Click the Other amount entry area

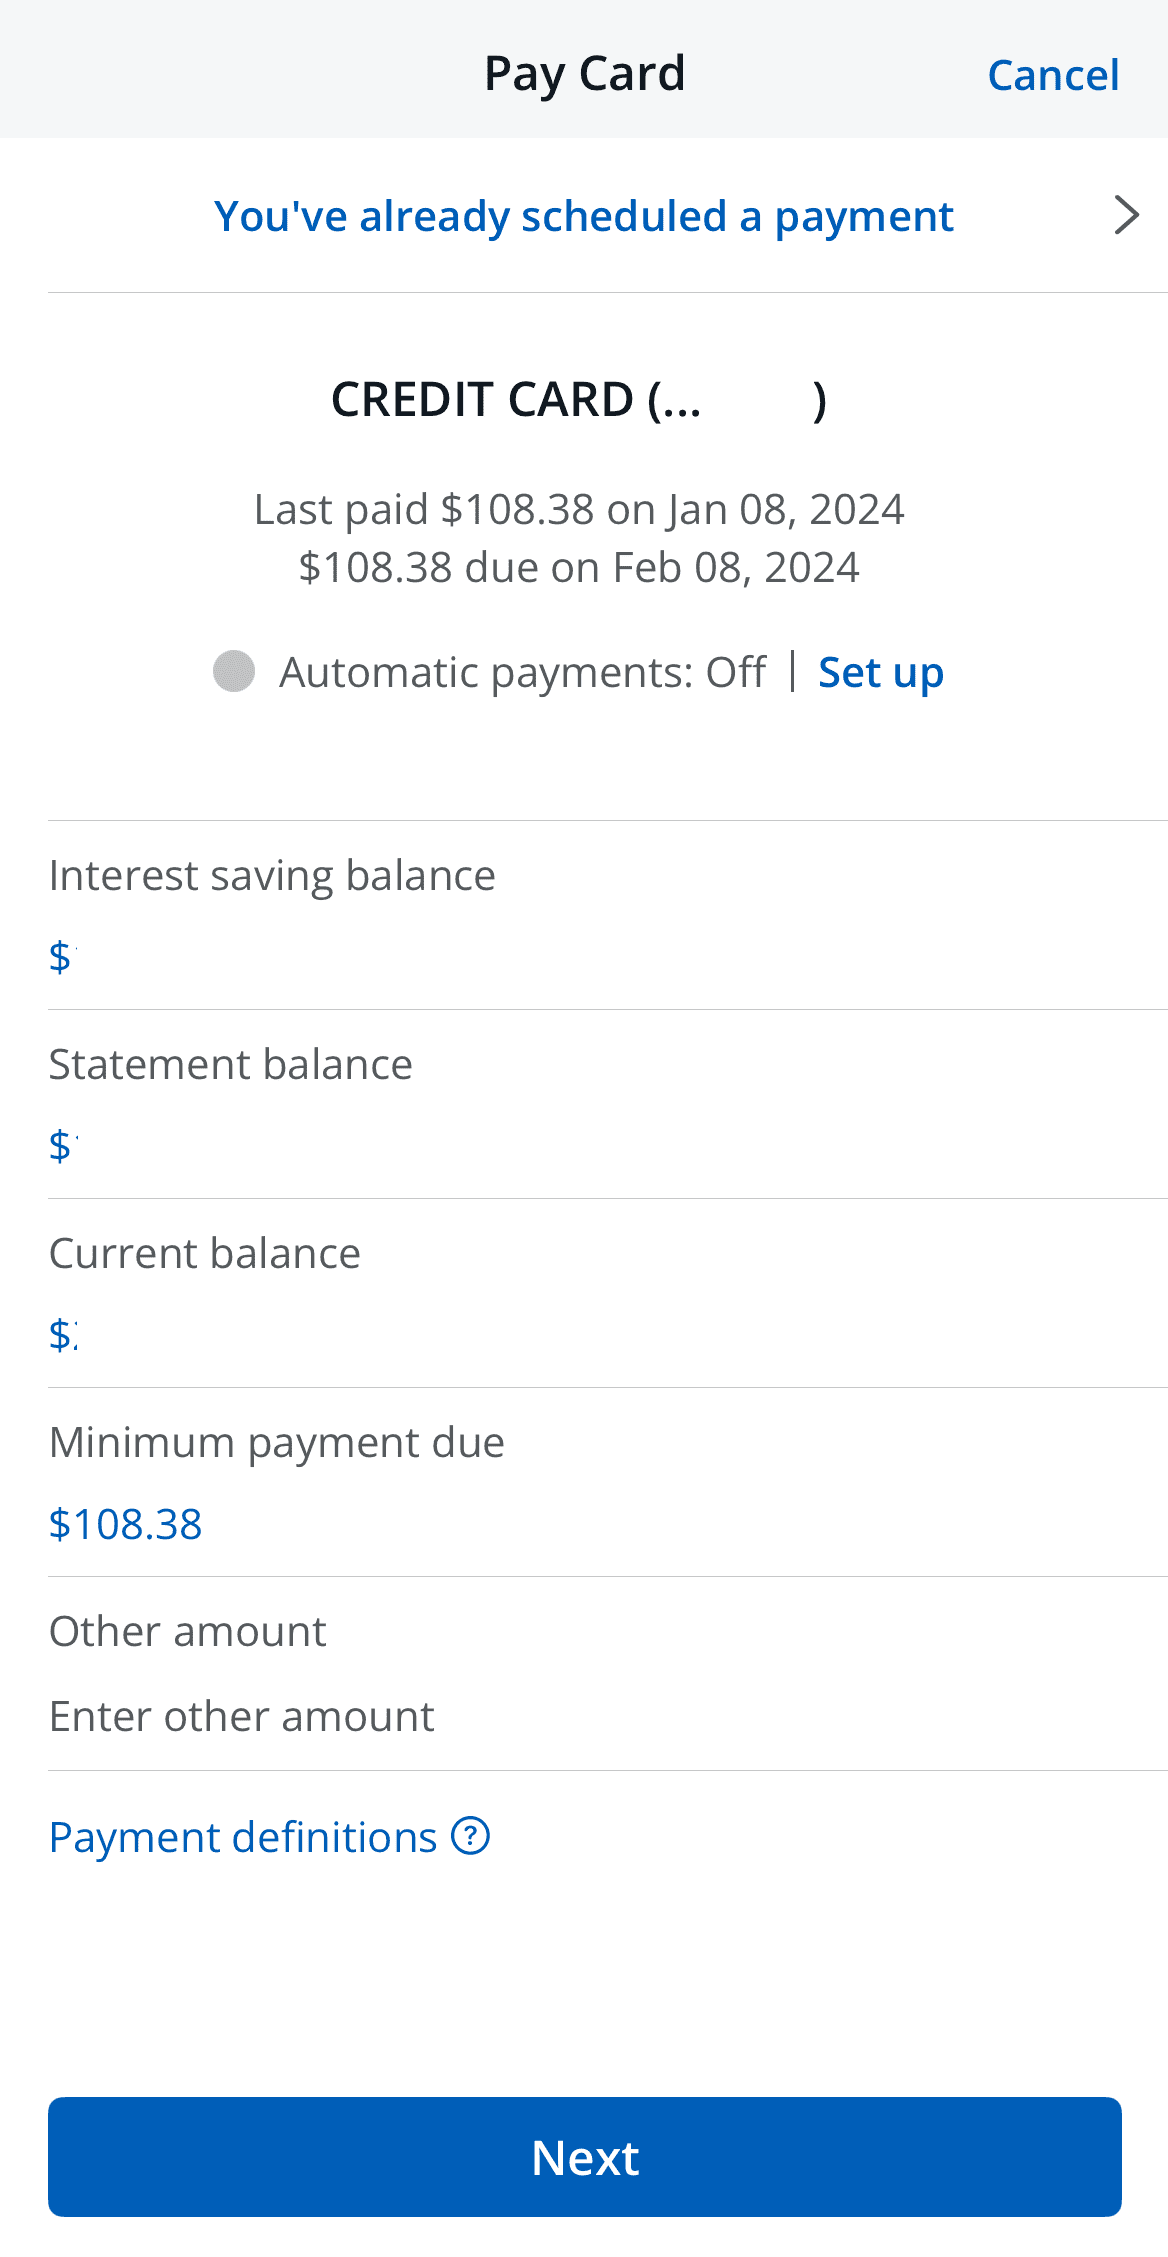click(187, 1630)
